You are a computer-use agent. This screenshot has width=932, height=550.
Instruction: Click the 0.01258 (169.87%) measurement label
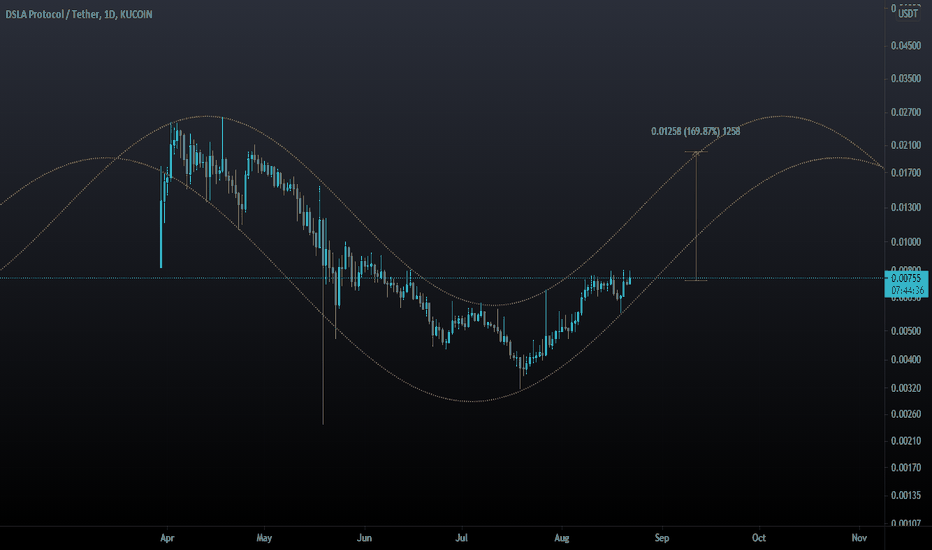click(695, 131)
